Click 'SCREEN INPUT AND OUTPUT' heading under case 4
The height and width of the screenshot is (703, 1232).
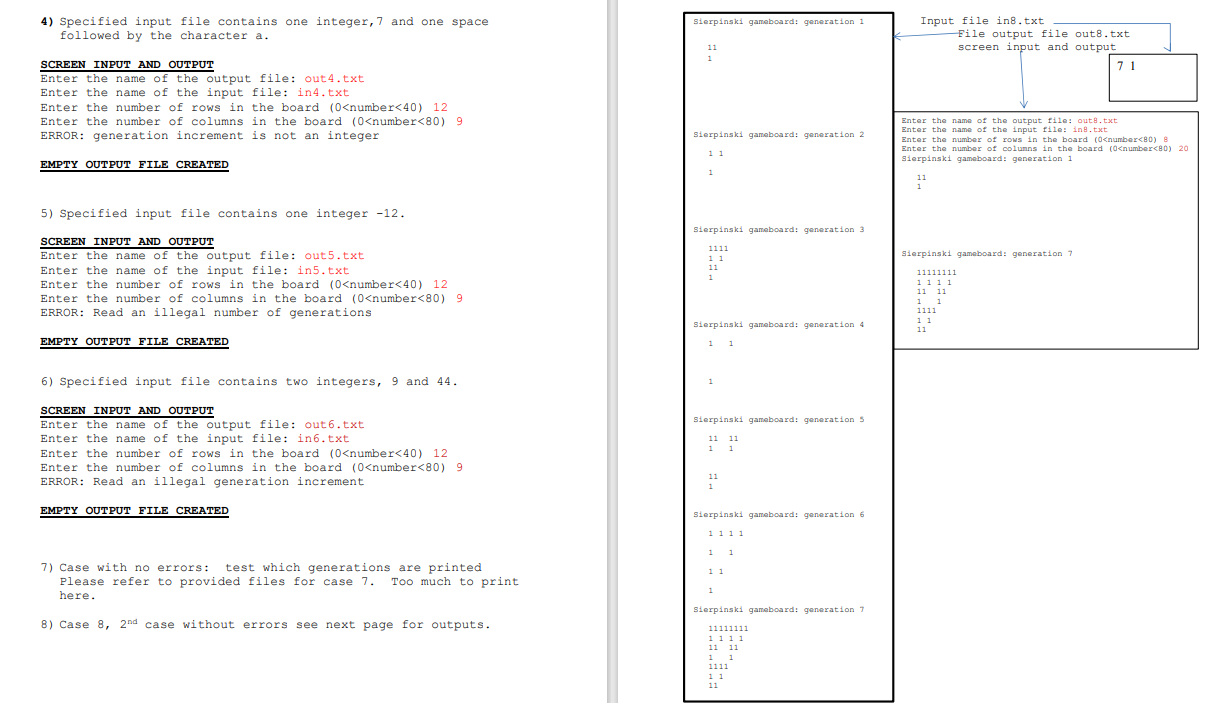tap(127, 65)
